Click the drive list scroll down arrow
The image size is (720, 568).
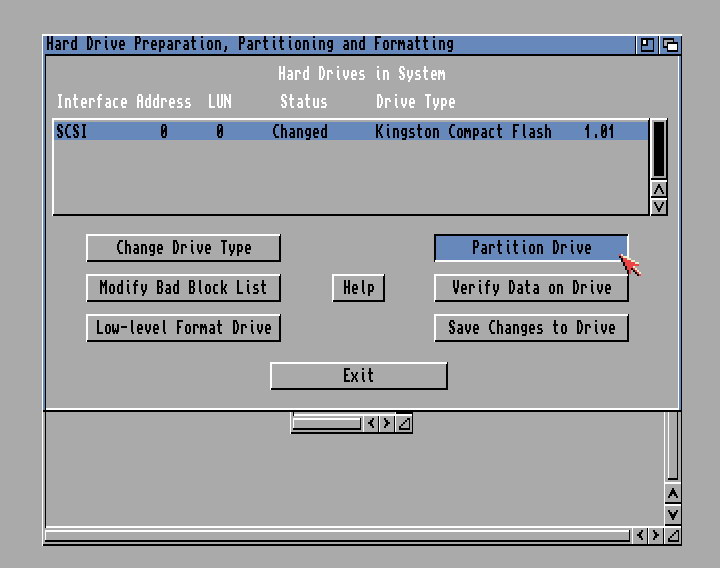658,206
